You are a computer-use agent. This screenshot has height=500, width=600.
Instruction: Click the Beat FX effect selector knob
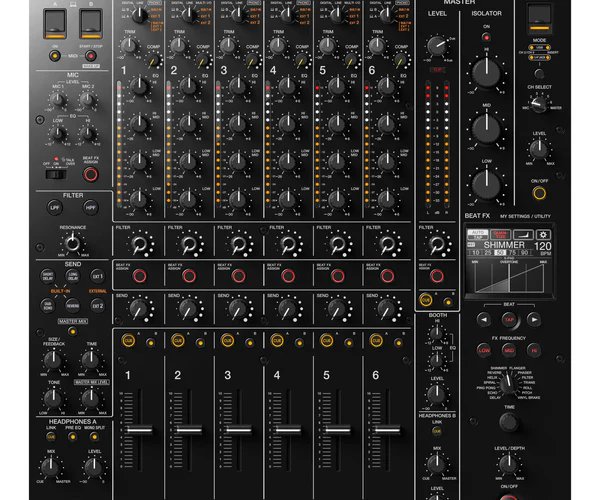pos(508,384)
